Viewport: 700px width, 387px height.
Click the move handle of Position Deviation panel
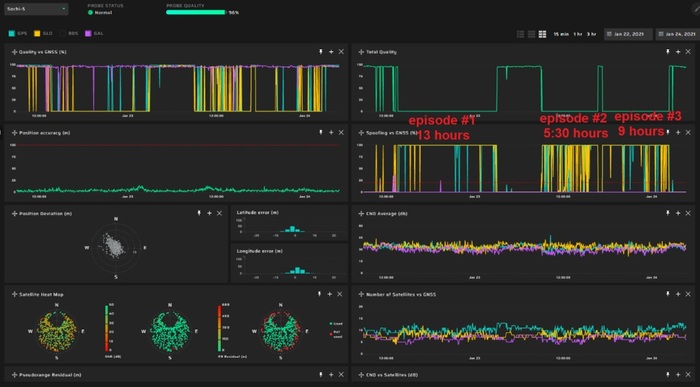(x=14, y=213)
